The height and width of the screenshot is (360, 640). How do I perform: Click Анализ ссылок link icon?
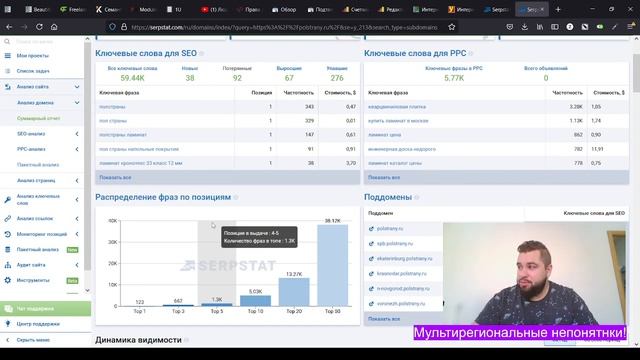coord(8,218)
